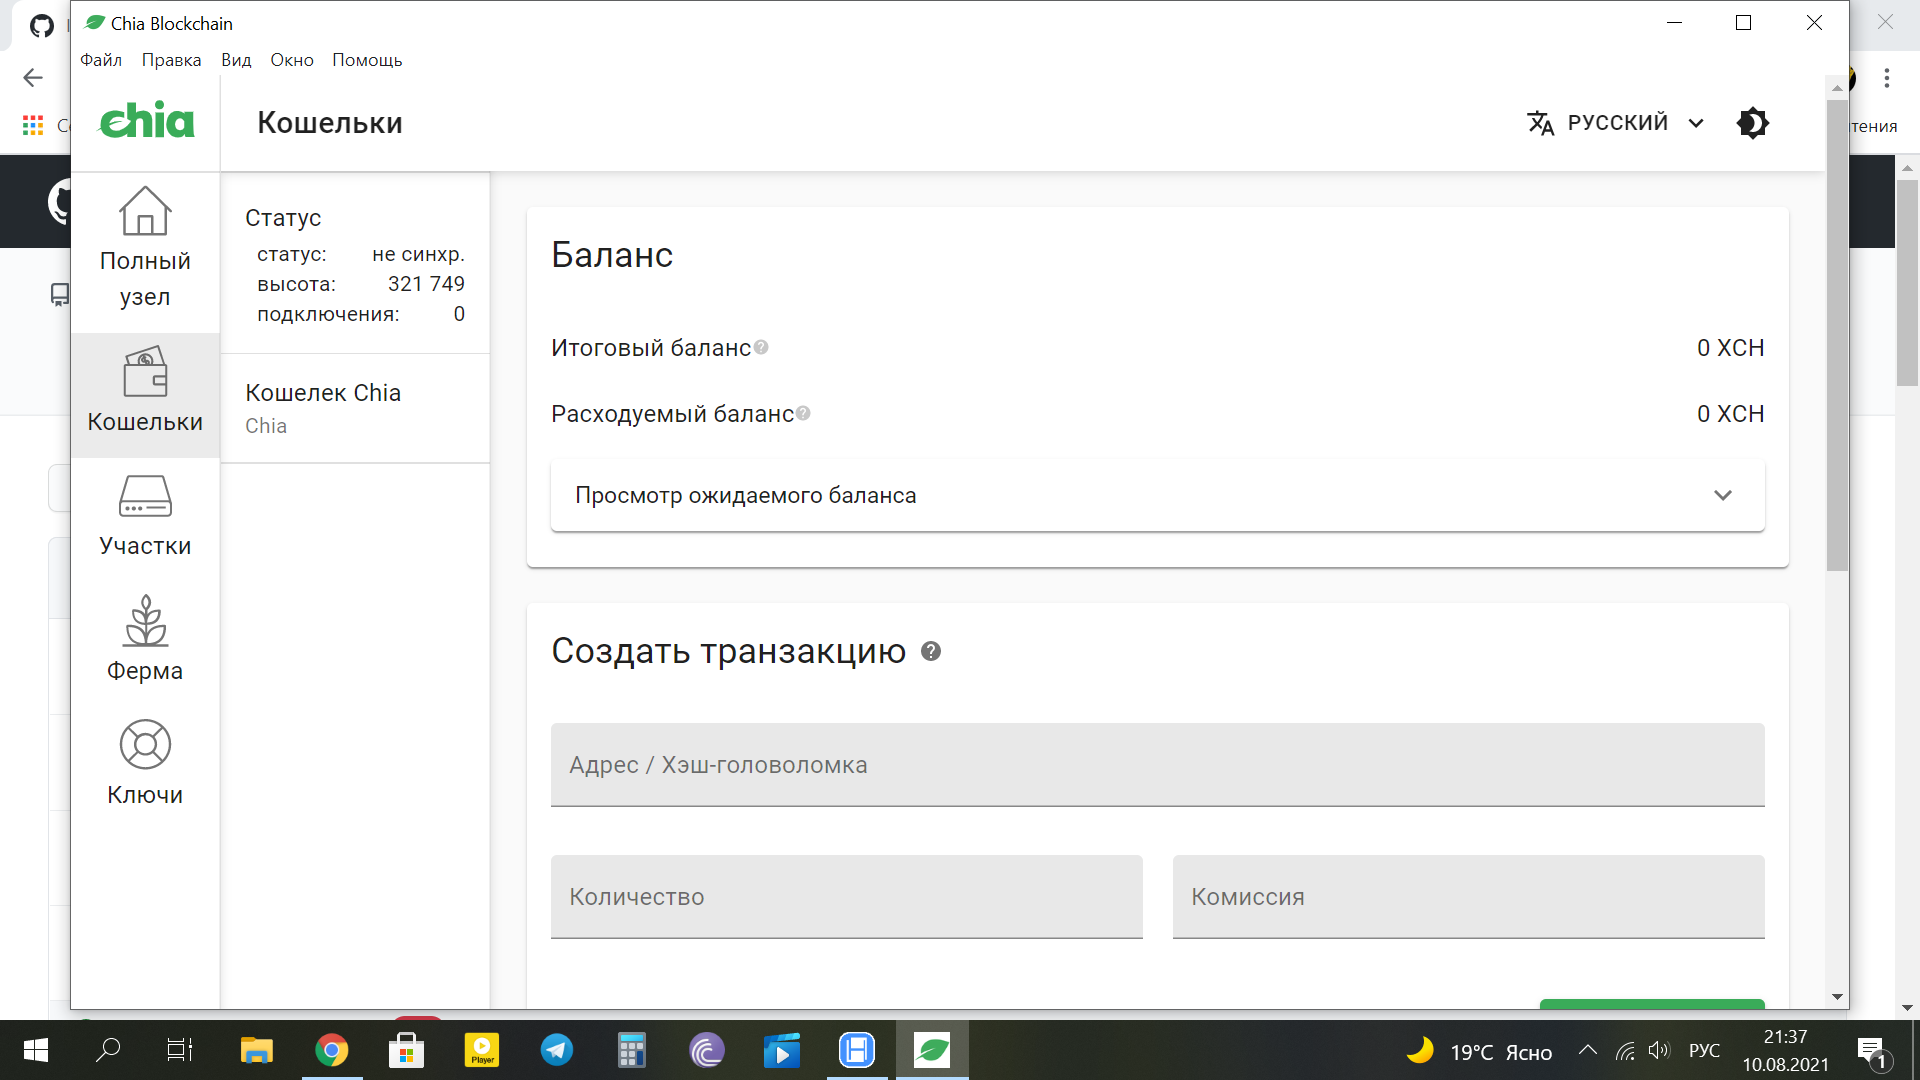Open the Участки plots section

coord(145,518)
